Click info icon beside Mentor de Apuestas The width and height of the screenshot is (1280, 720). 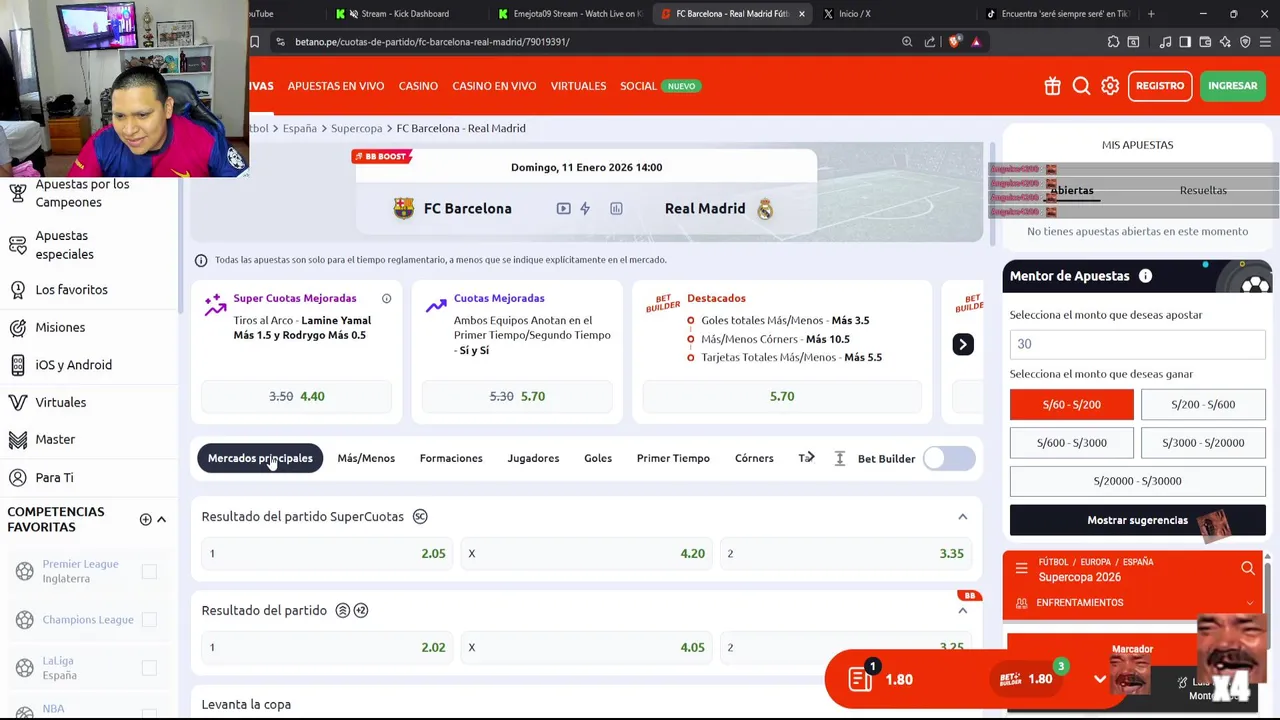tap(1145, 276)
